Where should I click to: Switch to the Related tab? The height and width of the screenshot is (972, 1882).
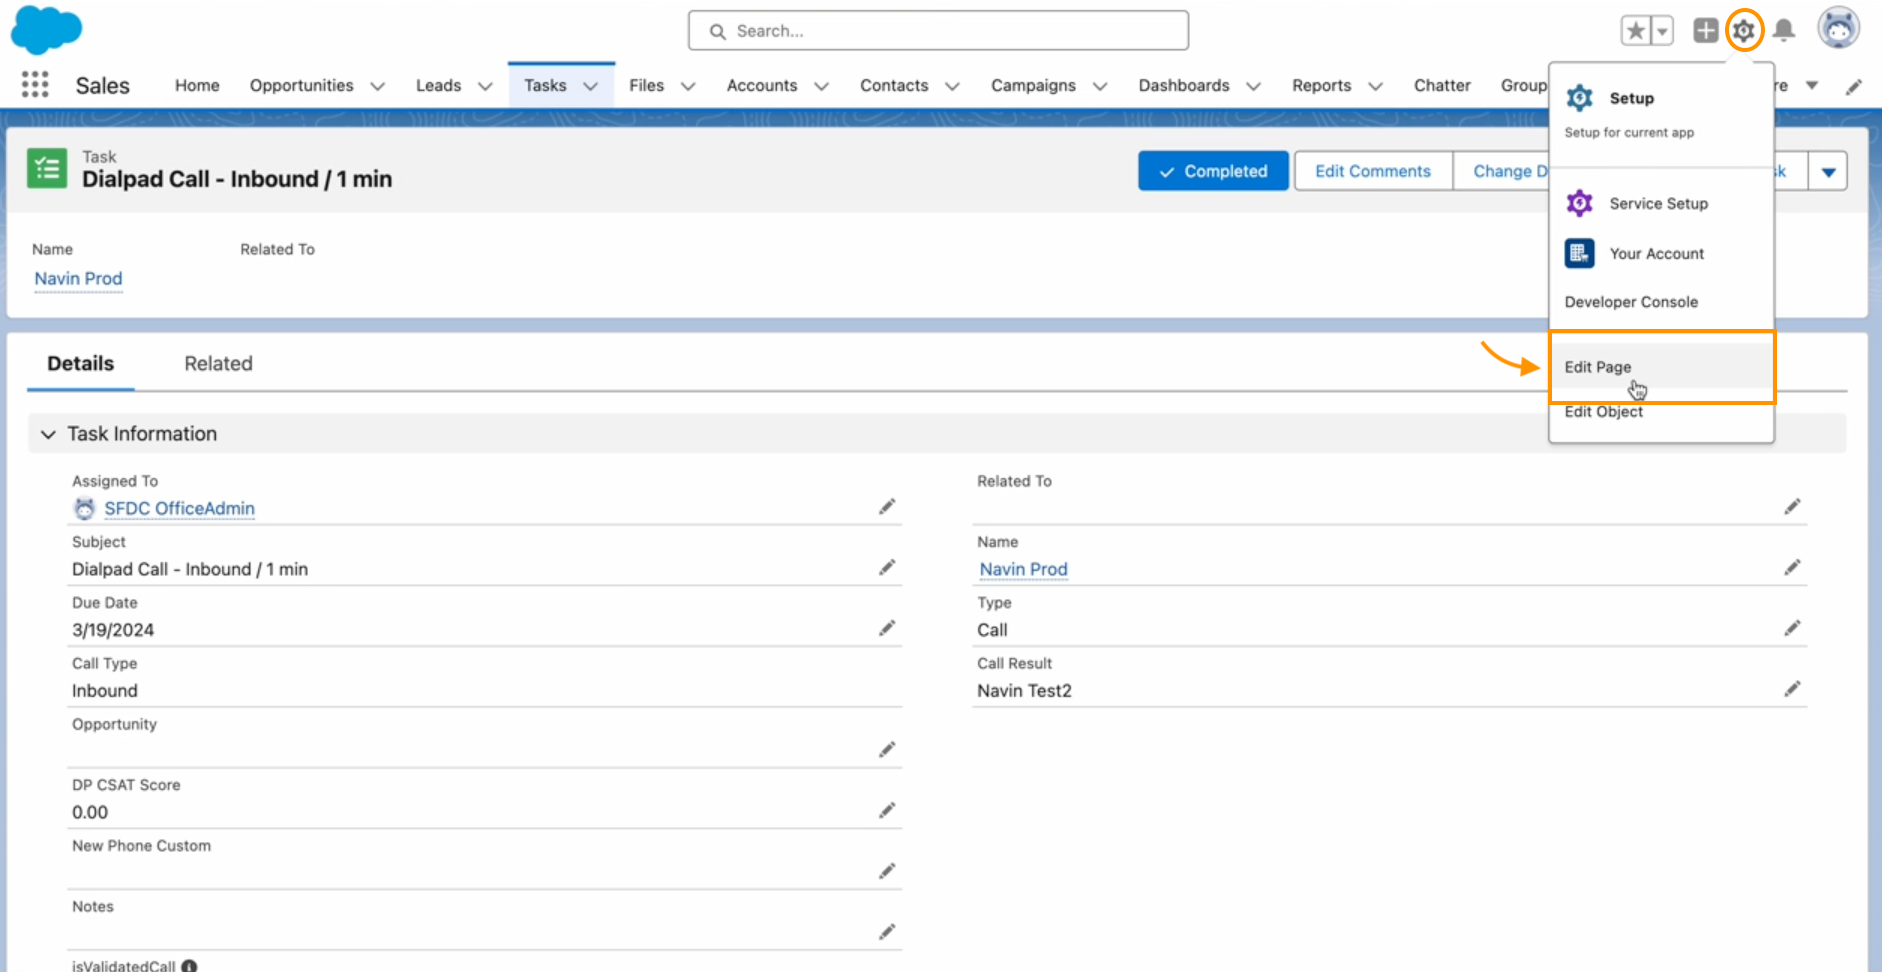pyautogui.click(x=218, y=364)
